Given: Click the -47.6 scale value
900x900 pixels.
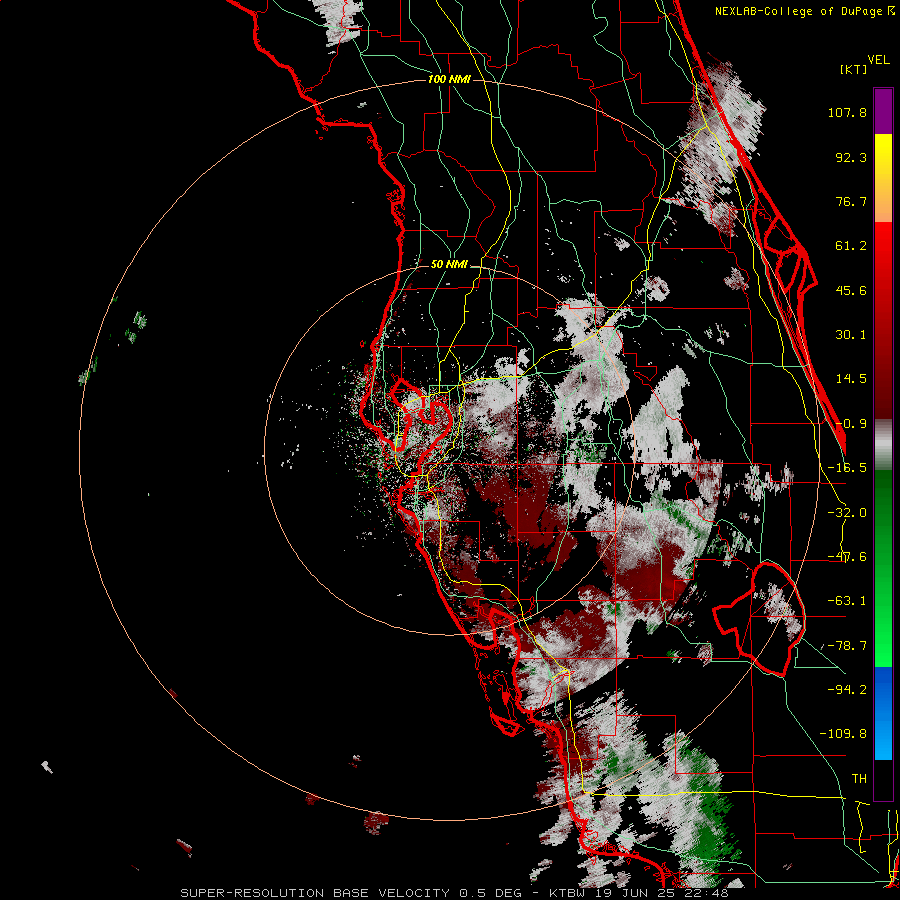Looking at the screenshot, I should click(847, 557).
